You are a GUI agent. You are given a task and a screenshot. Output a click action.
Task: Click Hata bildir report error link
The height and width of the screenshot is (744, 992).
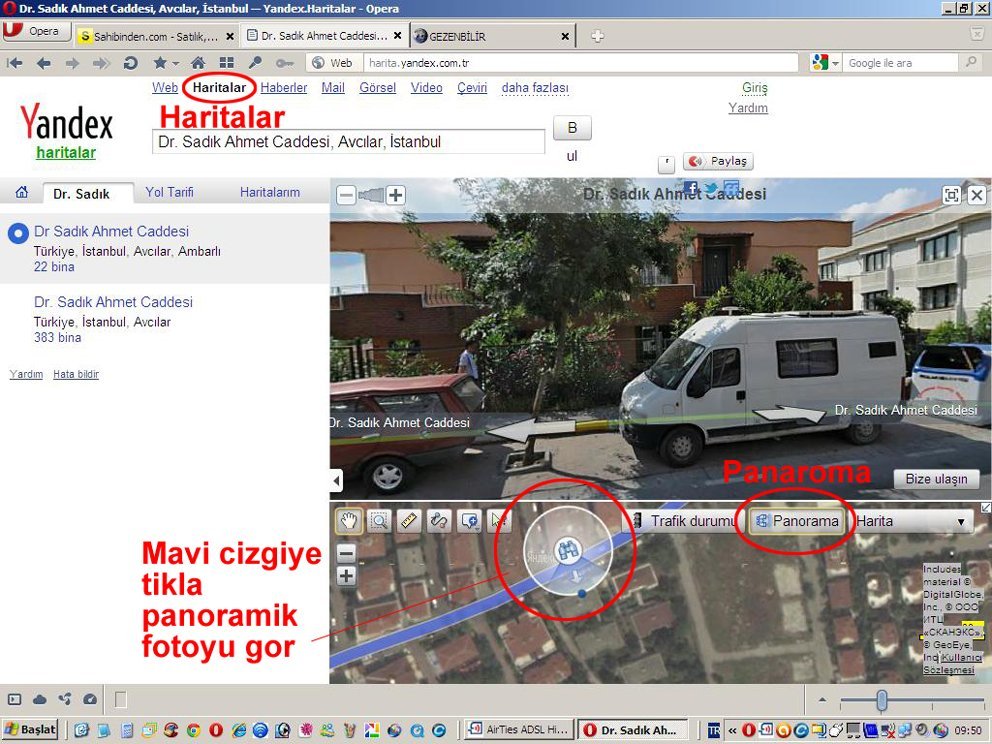76,375
